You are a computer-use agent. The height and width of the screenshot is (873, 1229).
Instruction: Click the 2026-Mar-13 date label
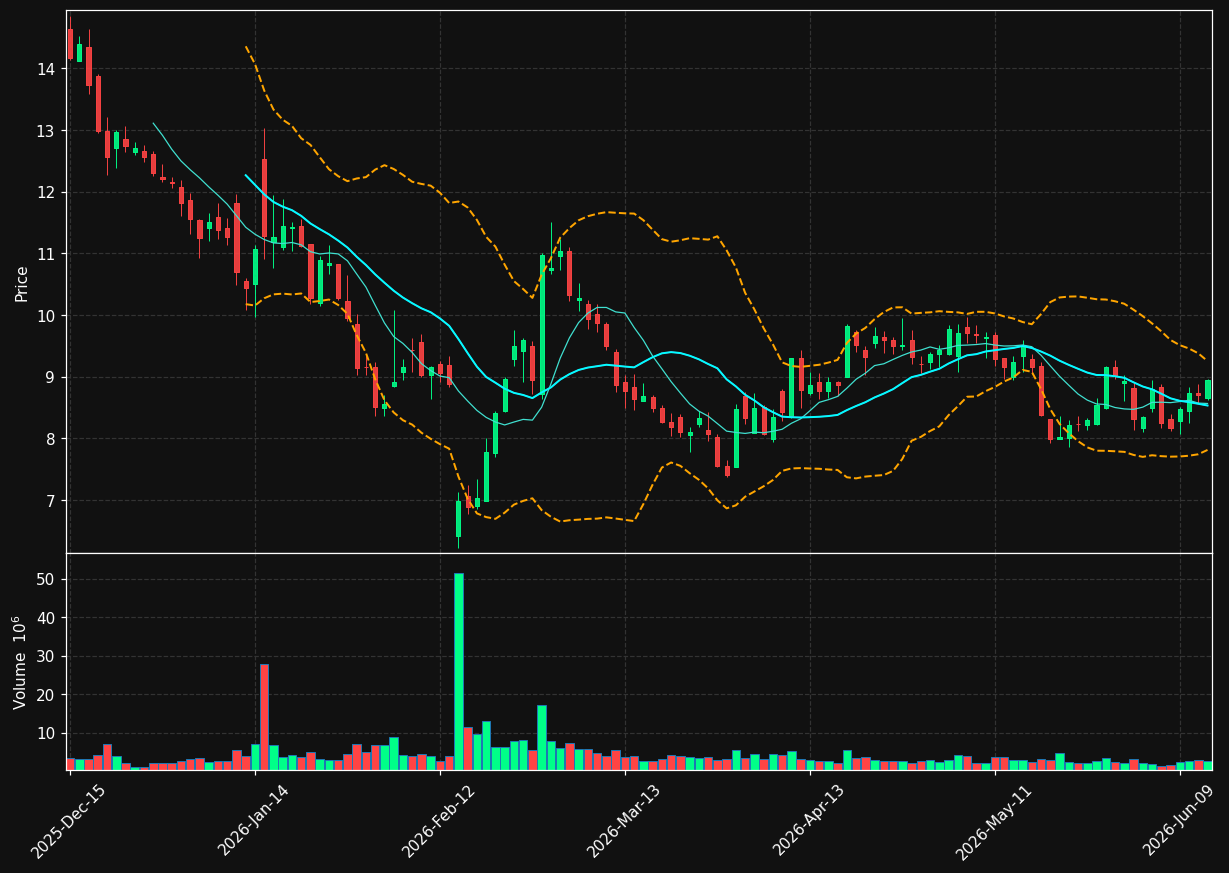pos(623,821)
